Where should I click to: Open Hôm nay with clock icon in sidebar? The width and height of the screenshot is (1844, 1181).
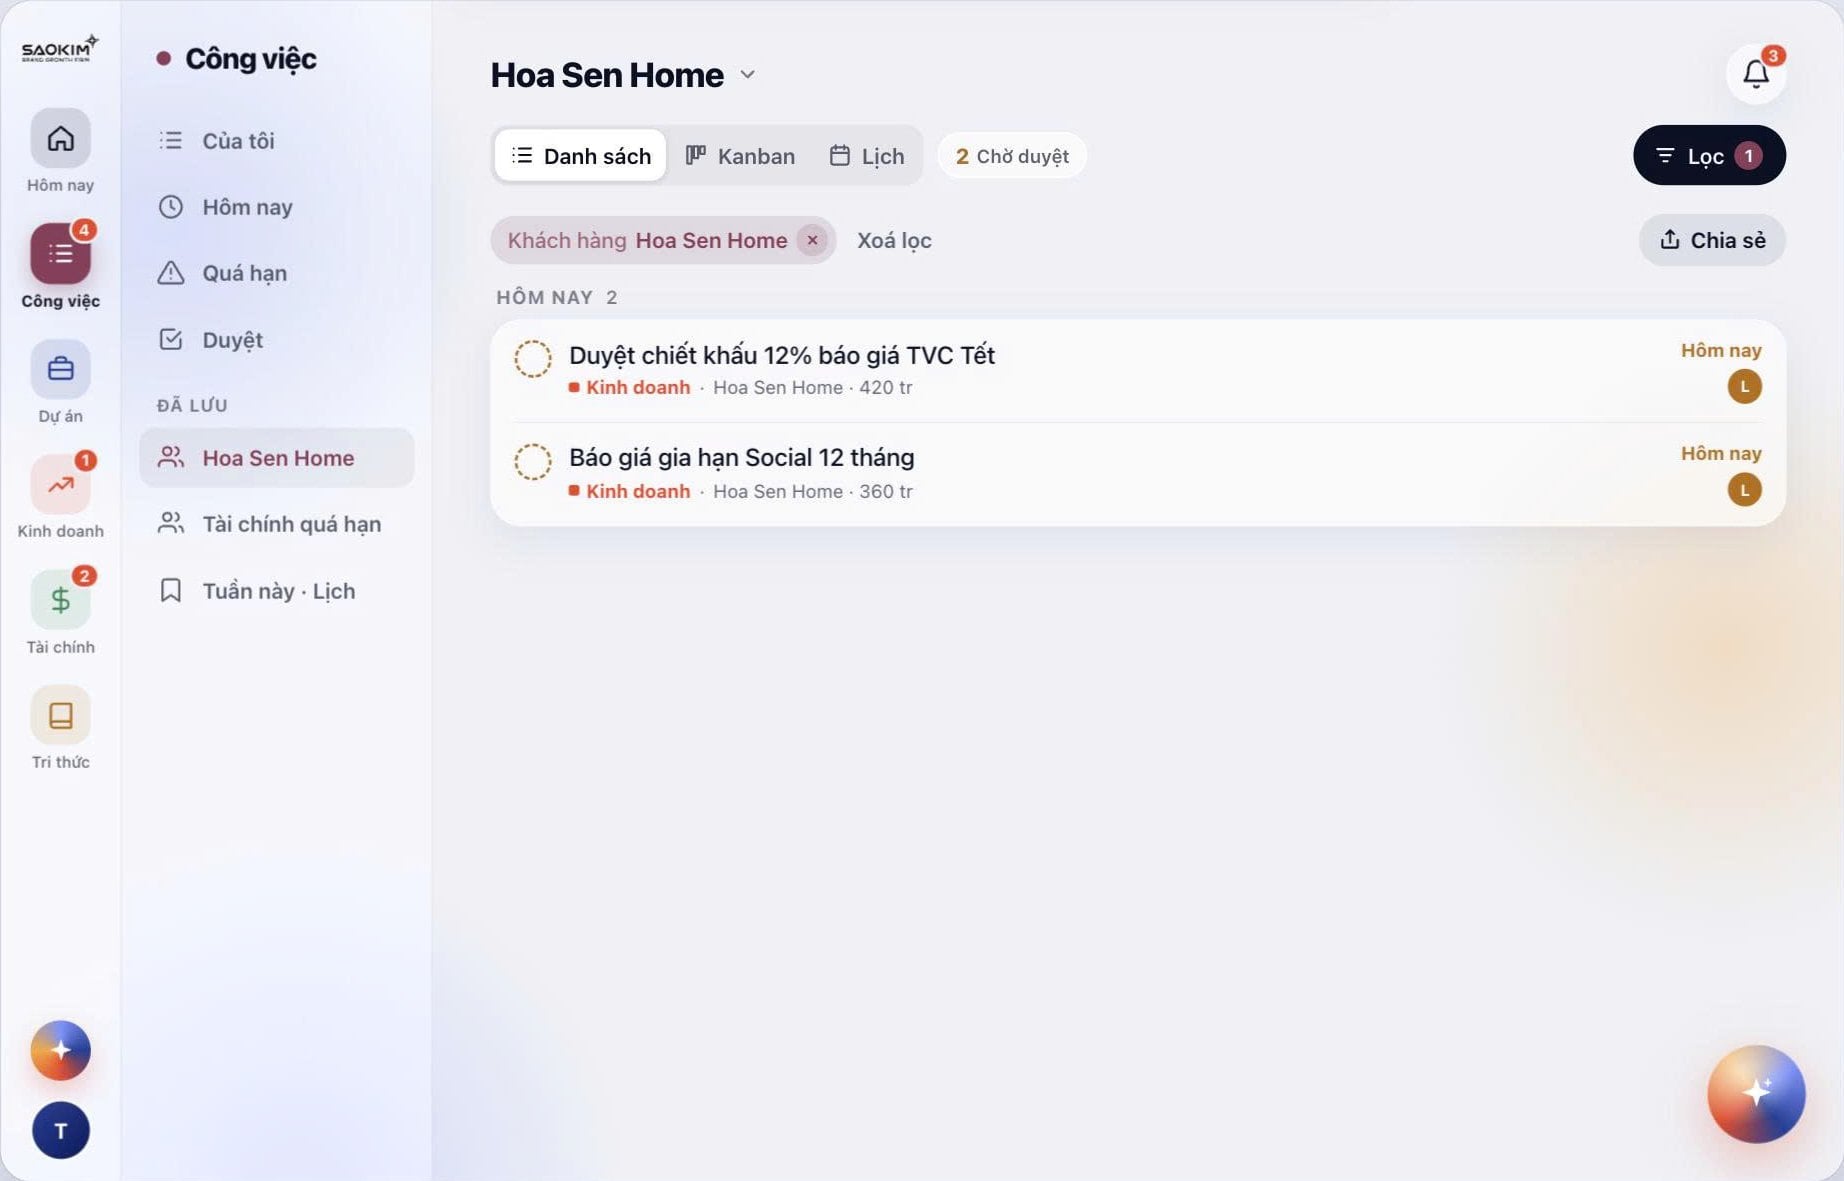click(x=277, y=207)
